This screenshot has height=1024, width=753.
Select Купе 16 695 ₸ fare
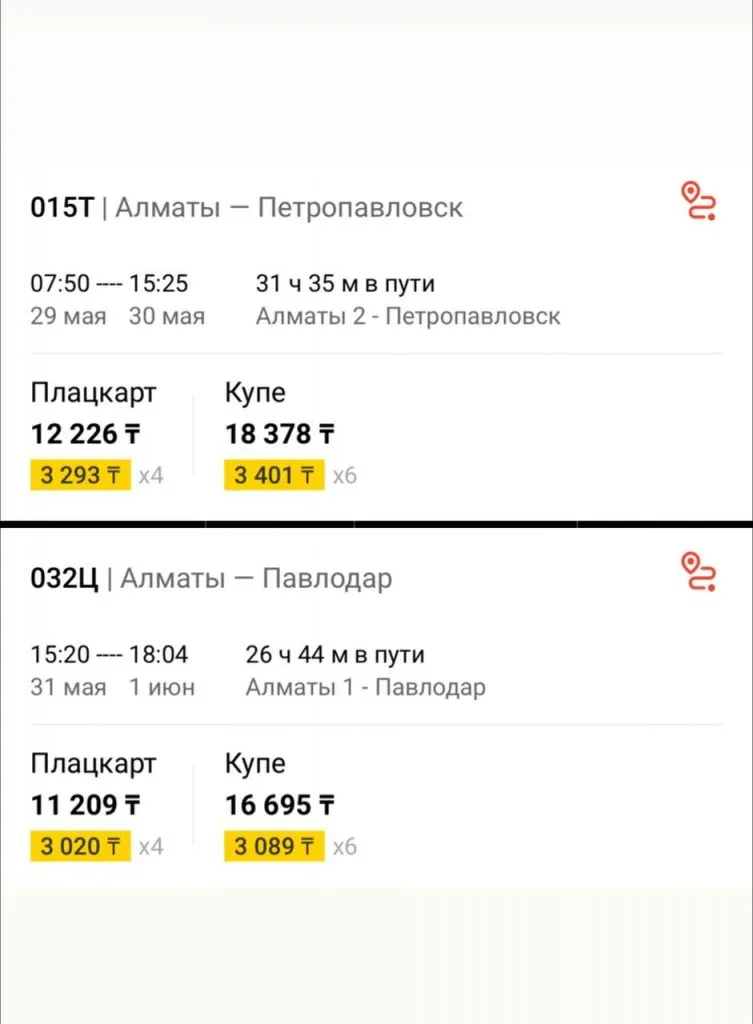click(x=280, y=804)
